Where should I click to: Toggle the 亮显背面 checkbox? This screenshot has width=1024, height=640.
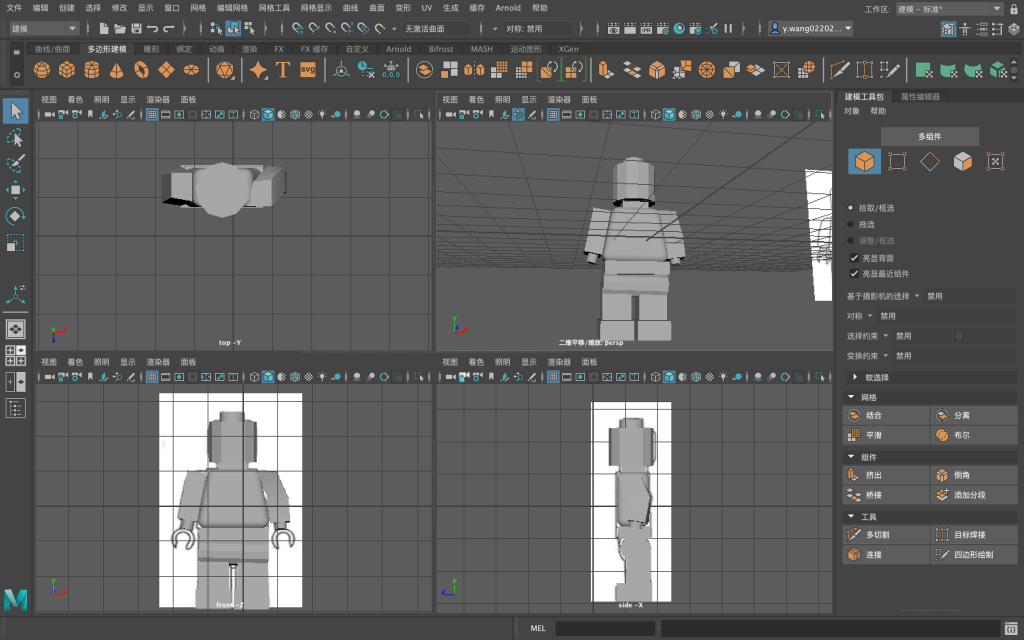(854, 258)
